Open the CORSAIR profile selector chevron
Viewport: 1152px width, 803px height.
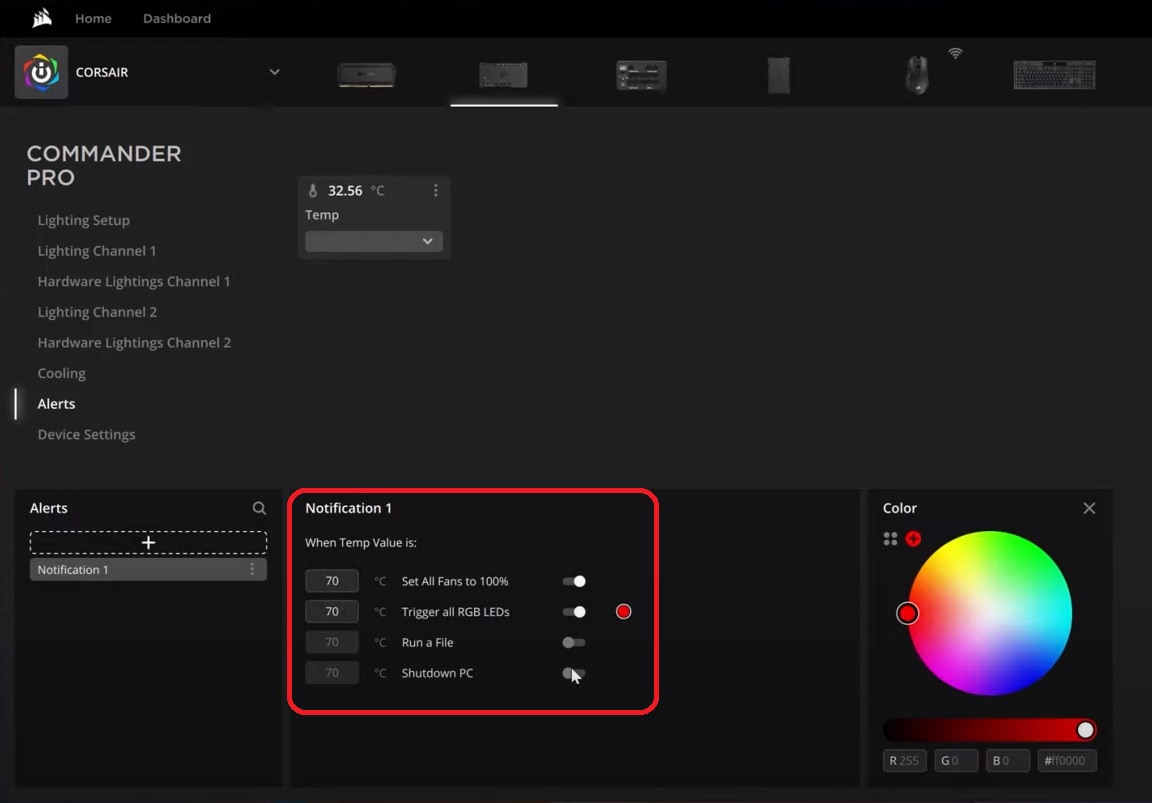pos(275,72)
